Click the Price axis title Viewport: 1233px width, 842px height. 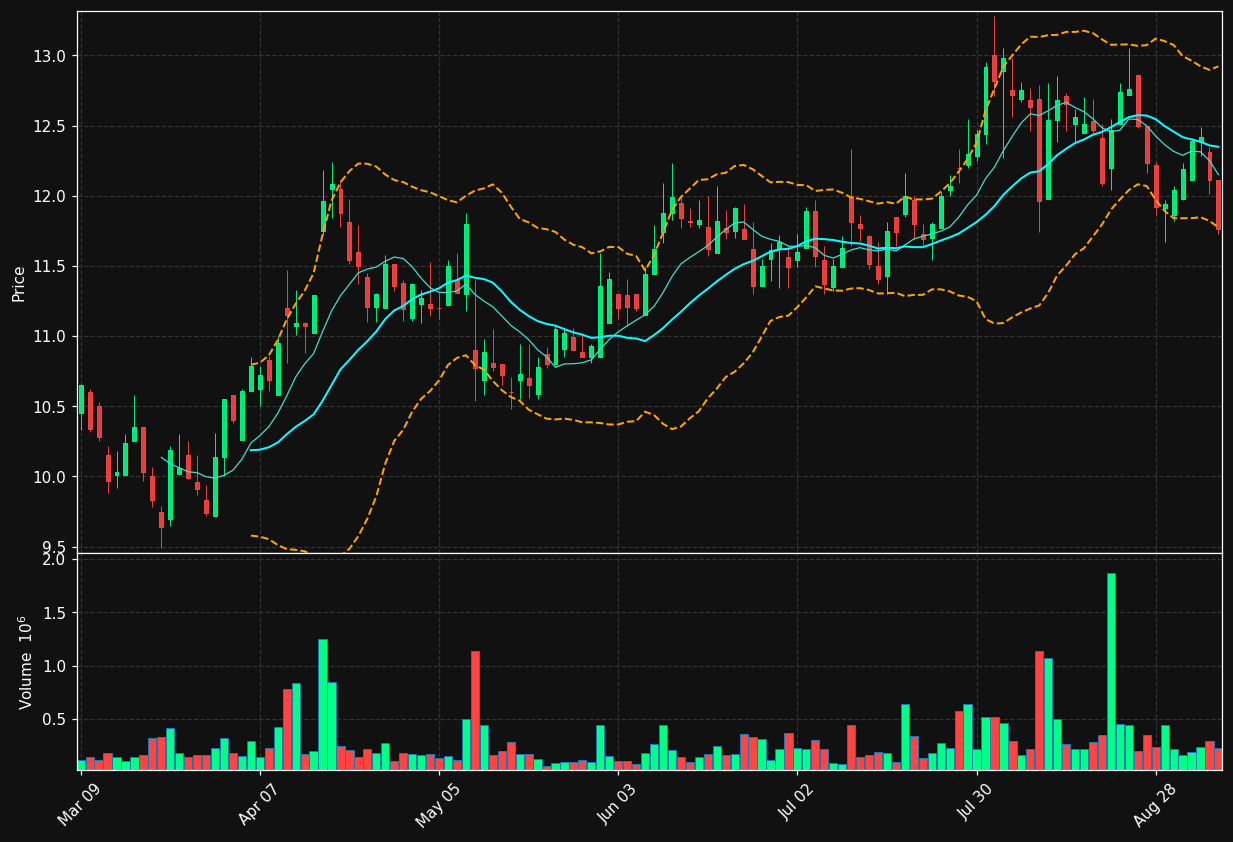point(19,283)
